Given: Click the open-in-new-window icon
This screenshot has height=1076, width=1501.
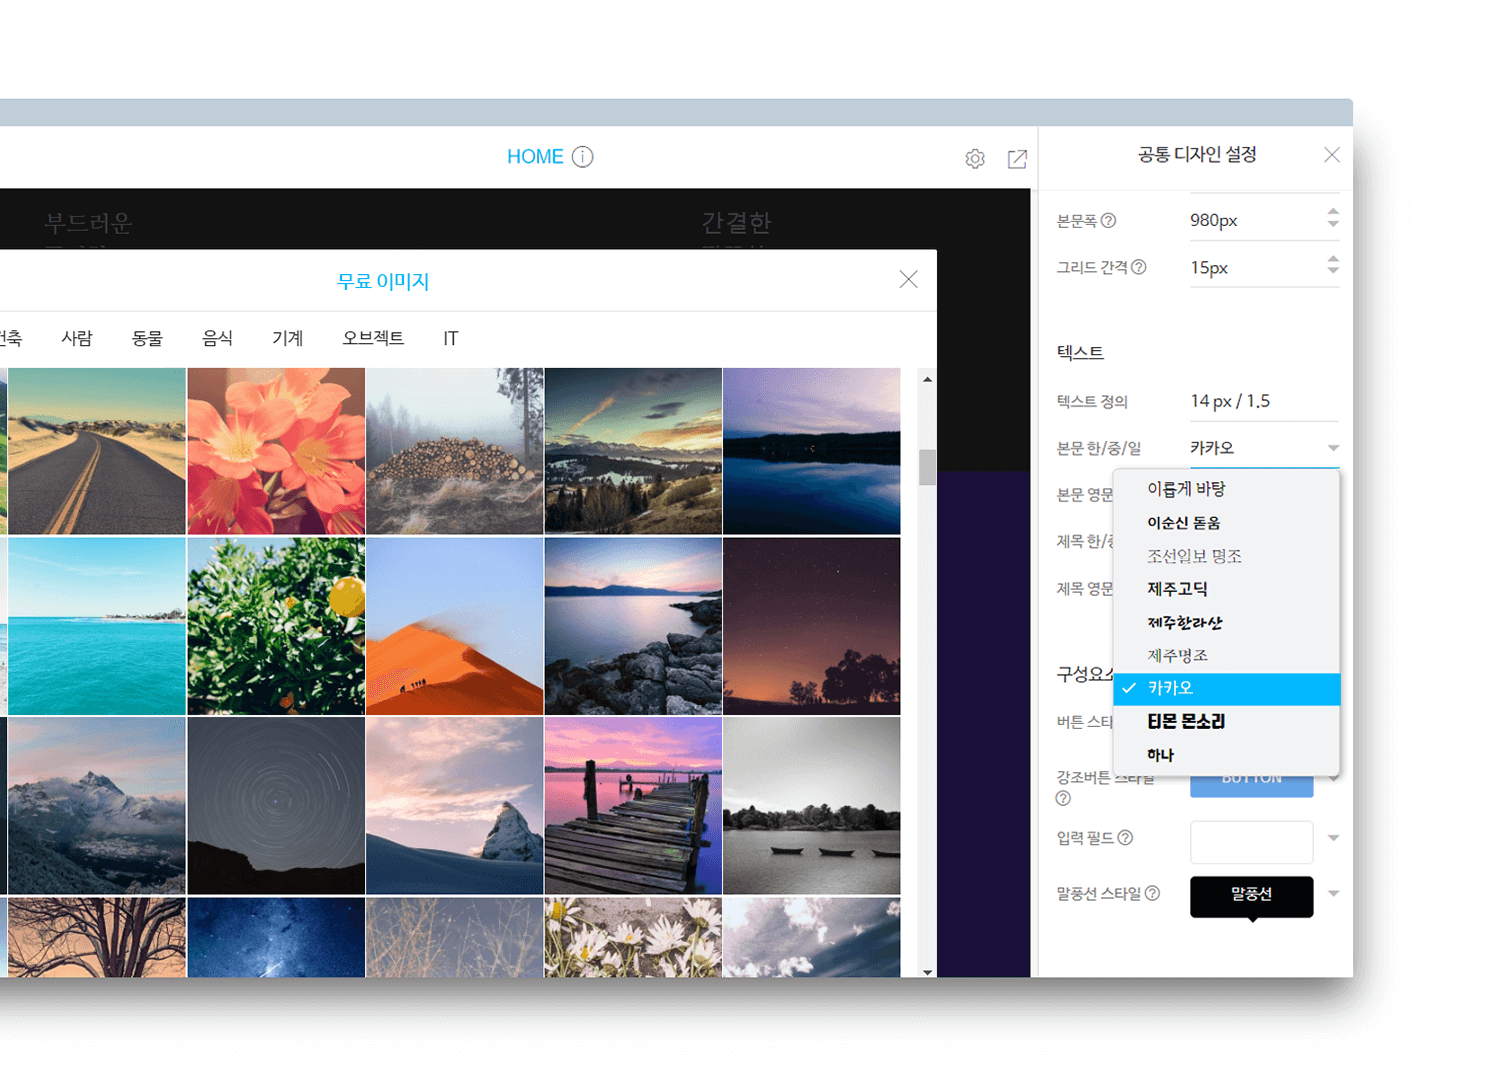Looking at the screenshot, I should [1017, 159].
